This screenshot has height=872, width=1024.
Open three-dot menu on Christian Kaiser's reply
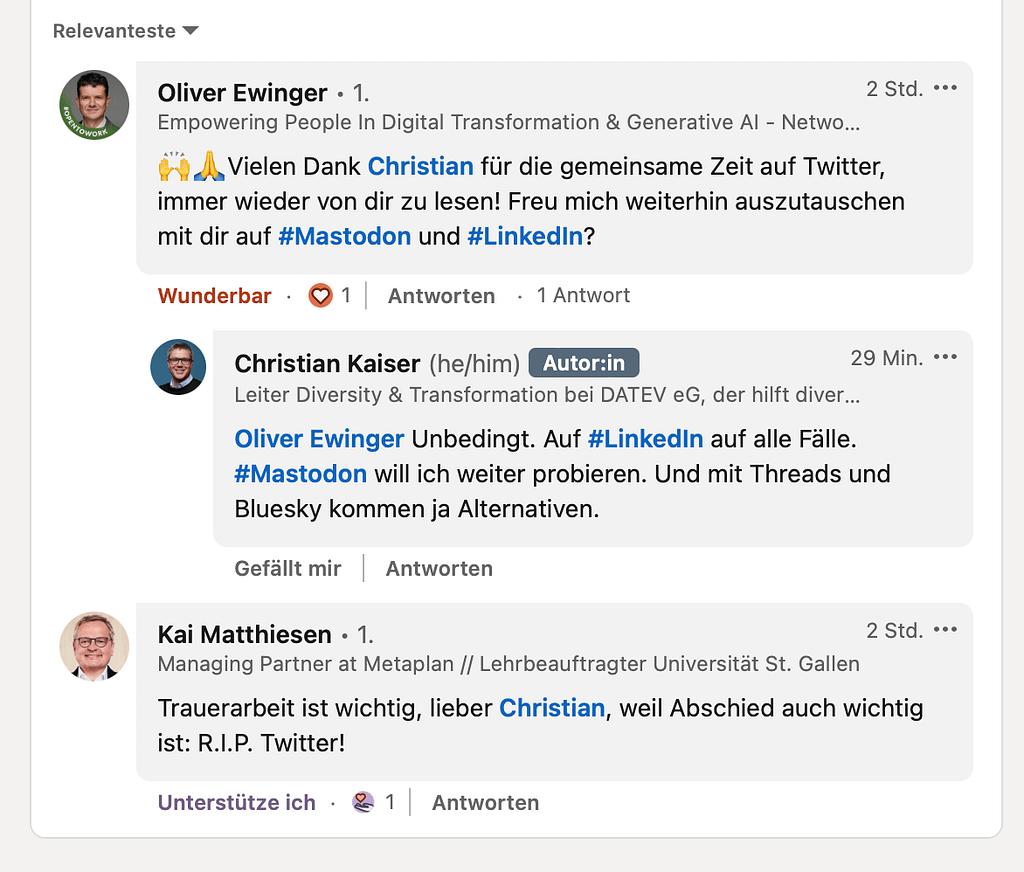[945, 358]
